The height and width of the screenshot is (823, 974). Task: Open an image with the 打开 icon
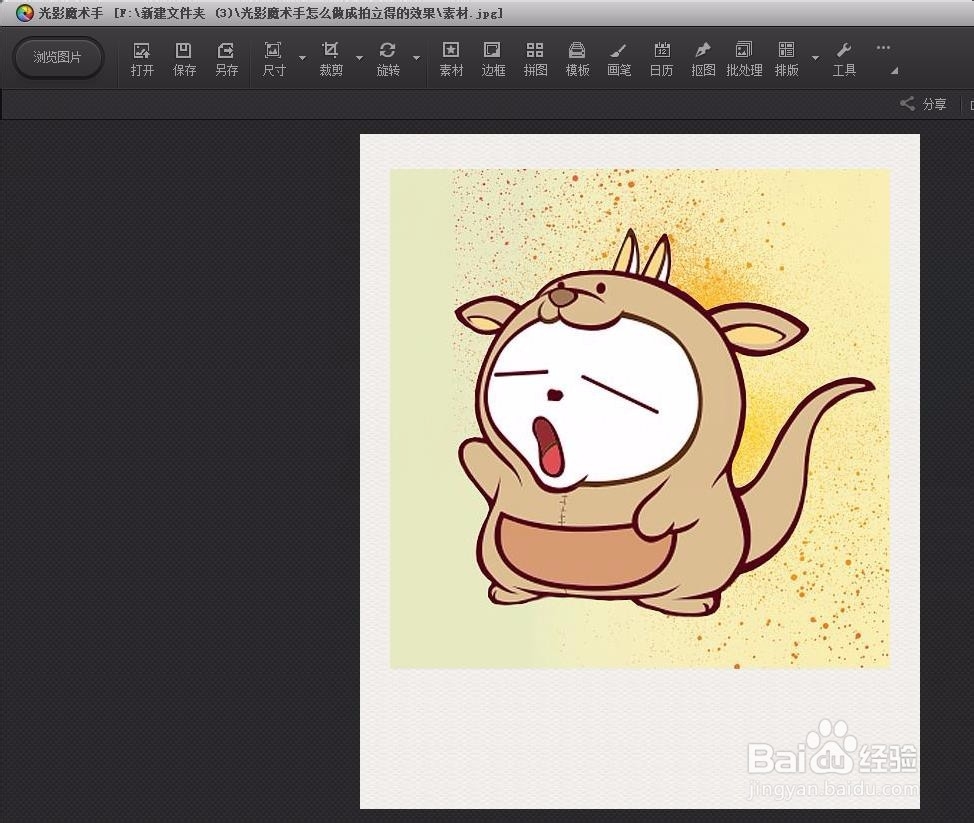coord(142,59)
